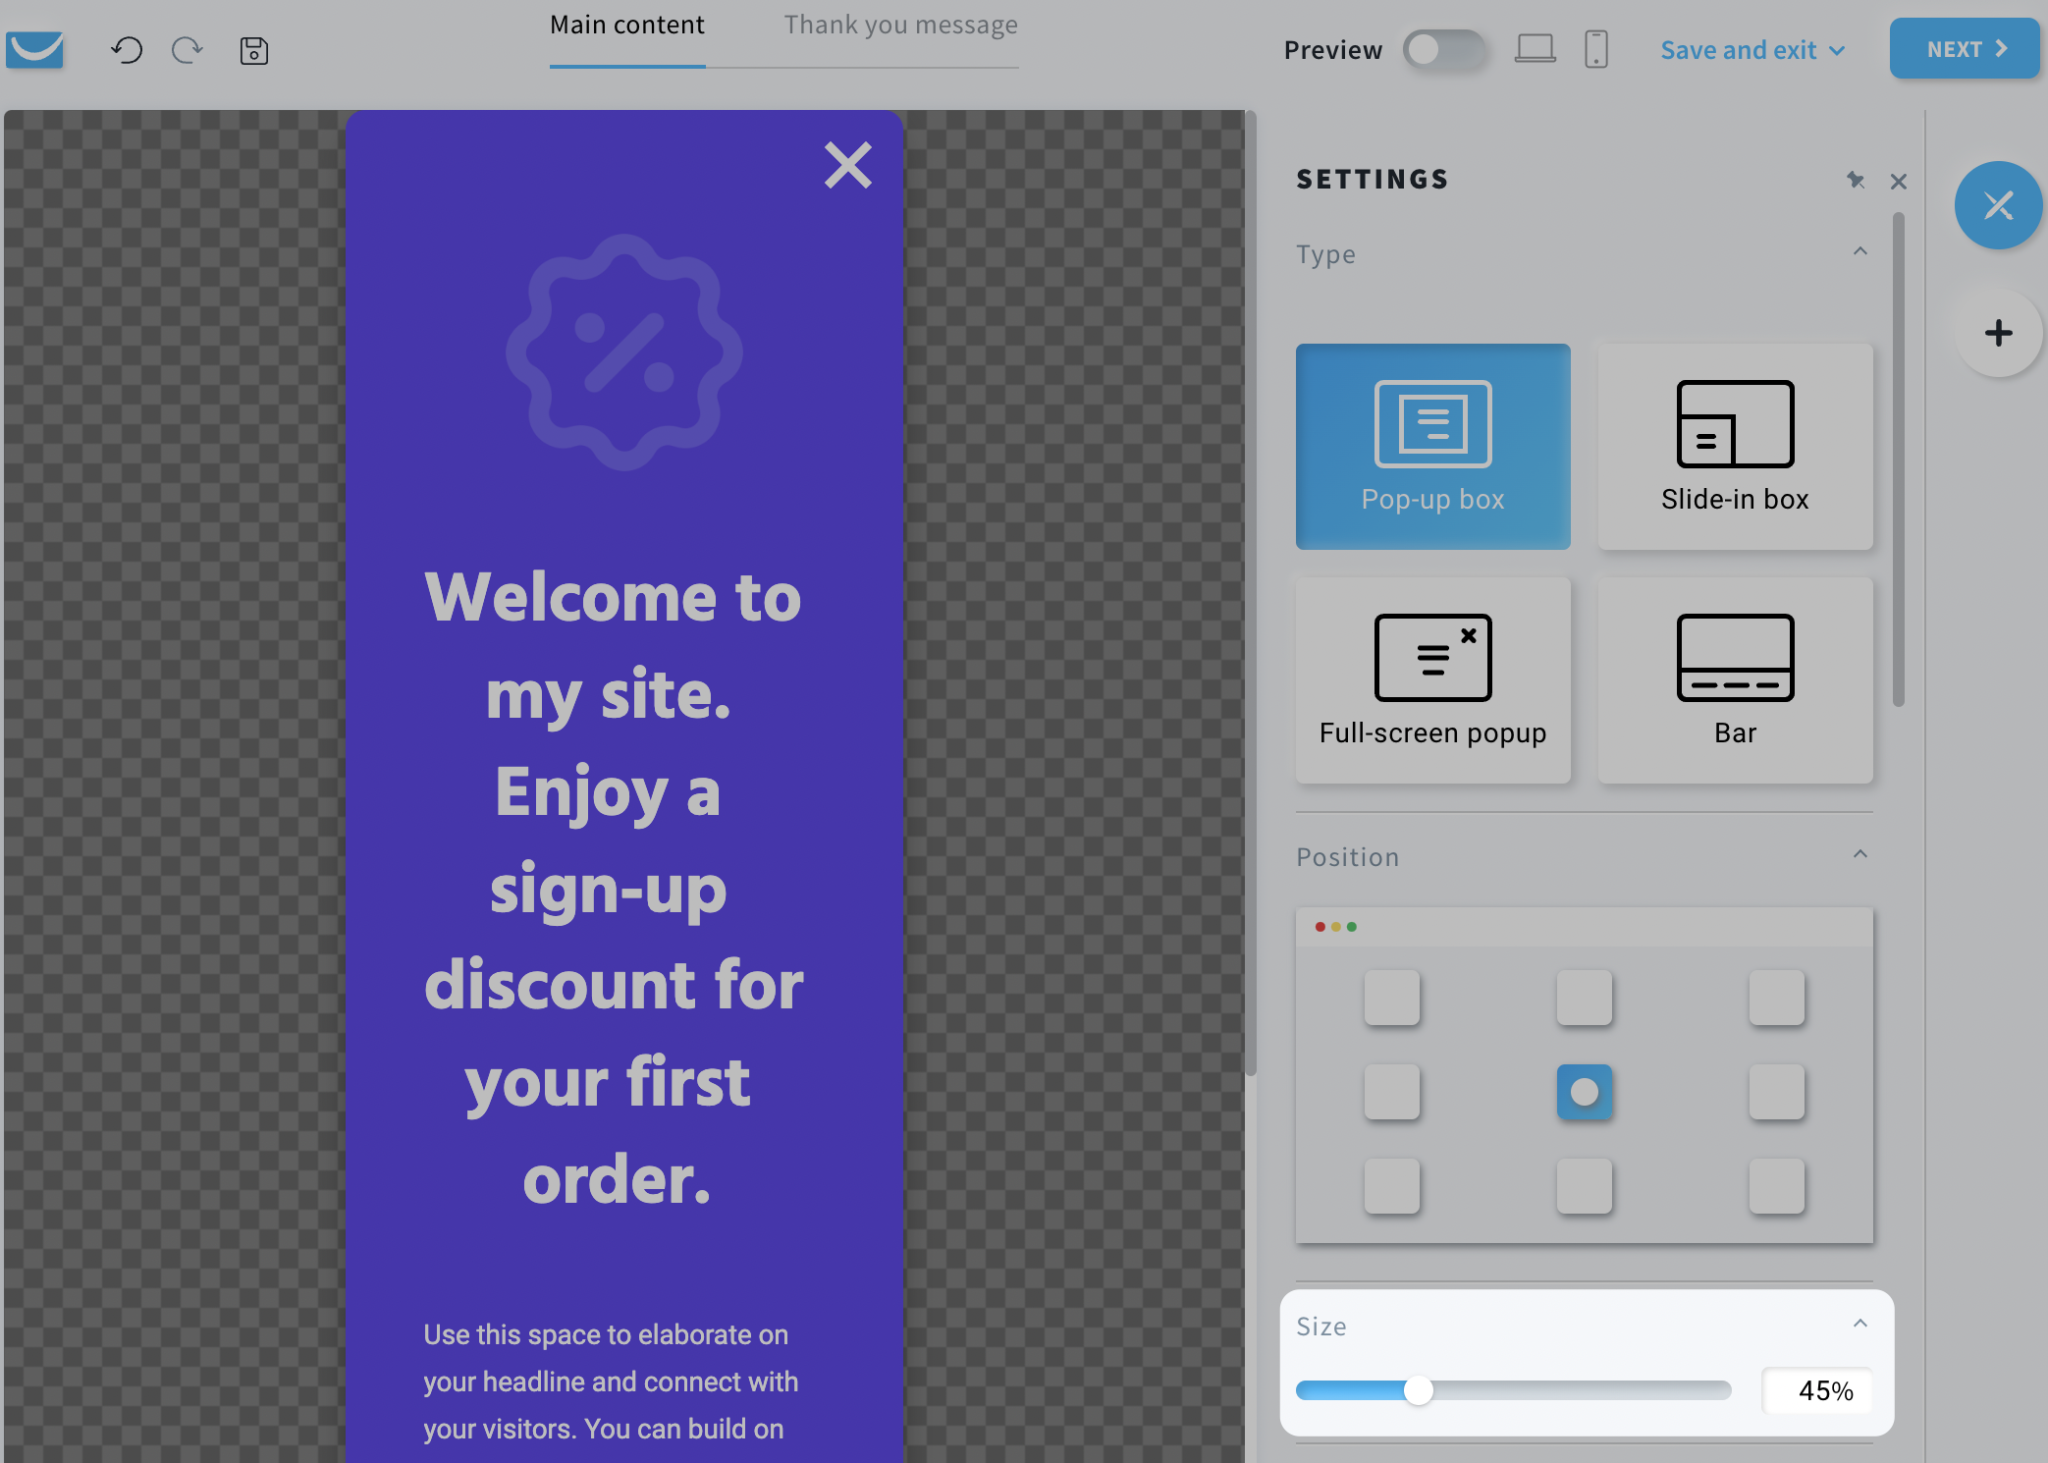This screenshot has width=2048, height=1463.
Task: Click the plus button to add elements
Action: click(x=1997, y=333)
